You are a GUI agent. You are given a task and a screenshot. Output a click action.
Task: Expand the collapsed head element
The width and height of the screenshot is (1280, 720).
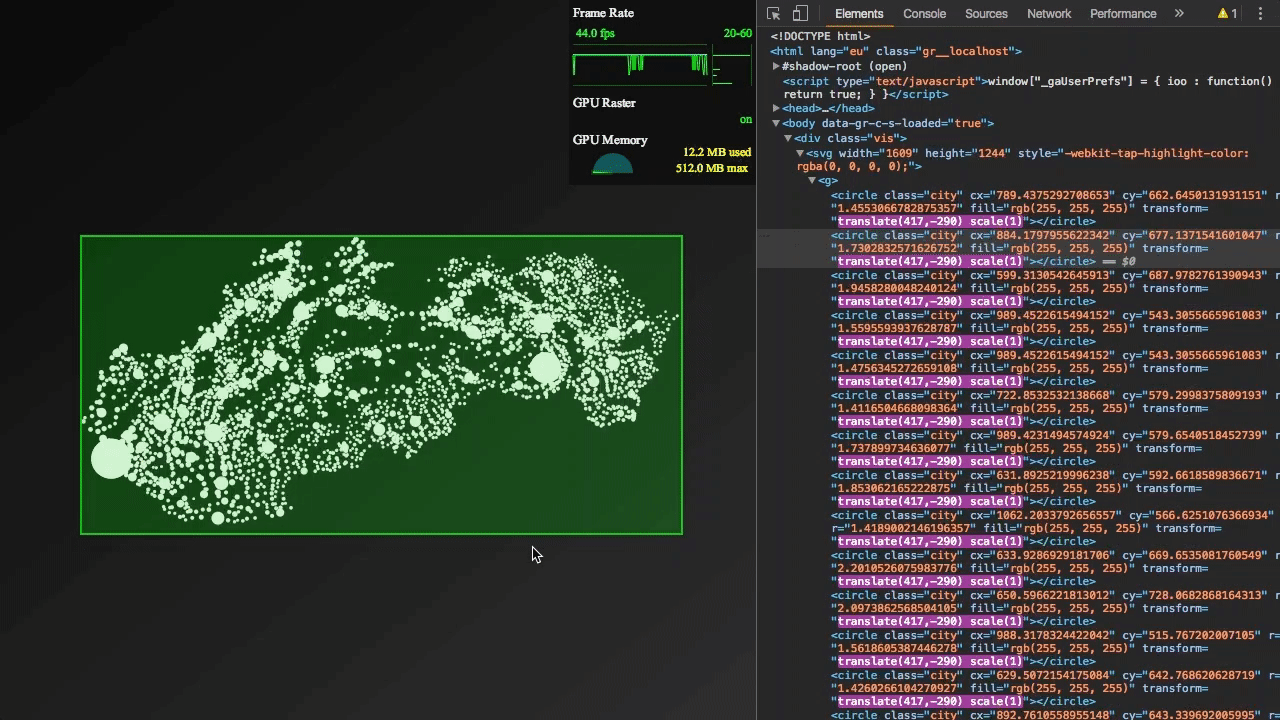pos(776,108)
